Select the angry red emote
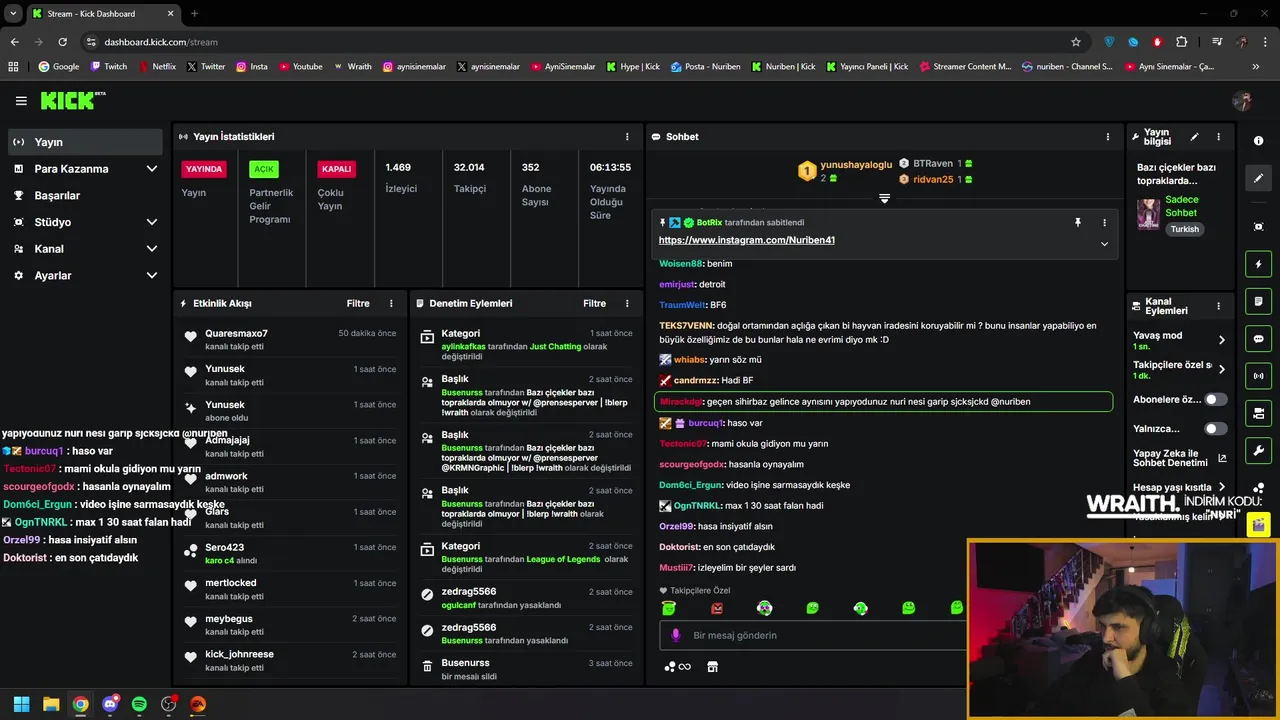This screenshot has height=720, width=1280. coord(716,608)
